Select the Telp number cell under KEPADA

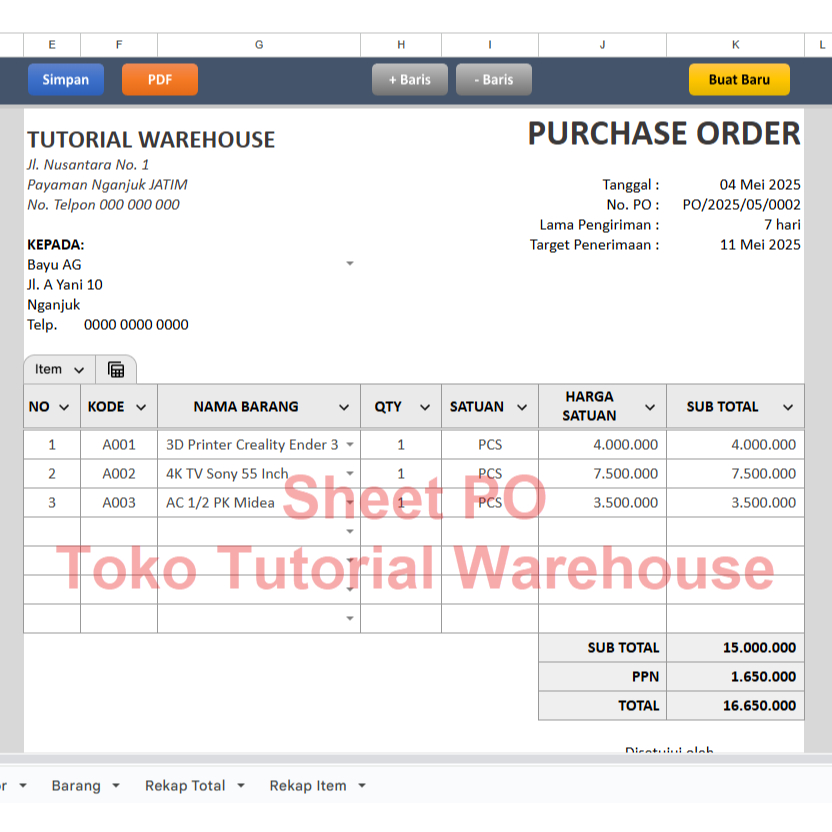(x=136, y=324)
